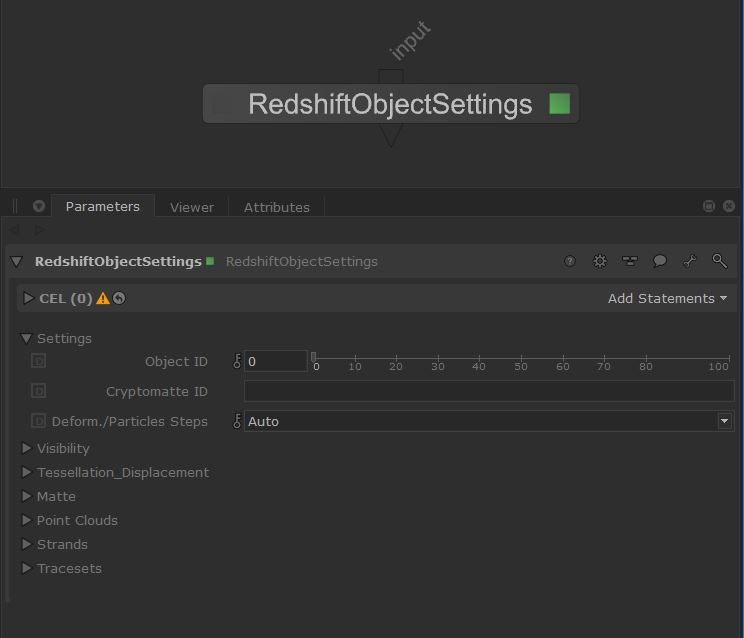Click the CEL warning triangle icon
The image size is (744, 638).
click(x=102, y=298)
